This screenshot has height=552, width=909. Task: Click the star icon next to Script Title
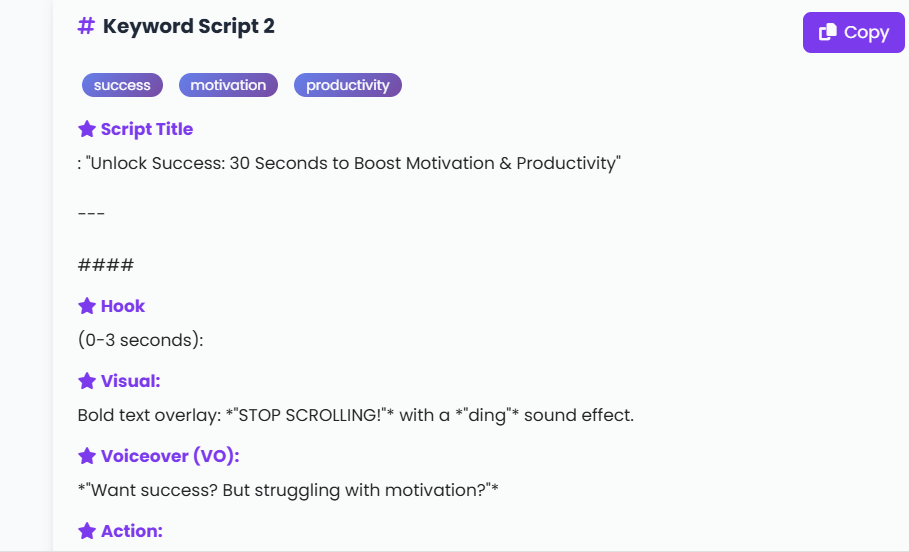[87, 129]
